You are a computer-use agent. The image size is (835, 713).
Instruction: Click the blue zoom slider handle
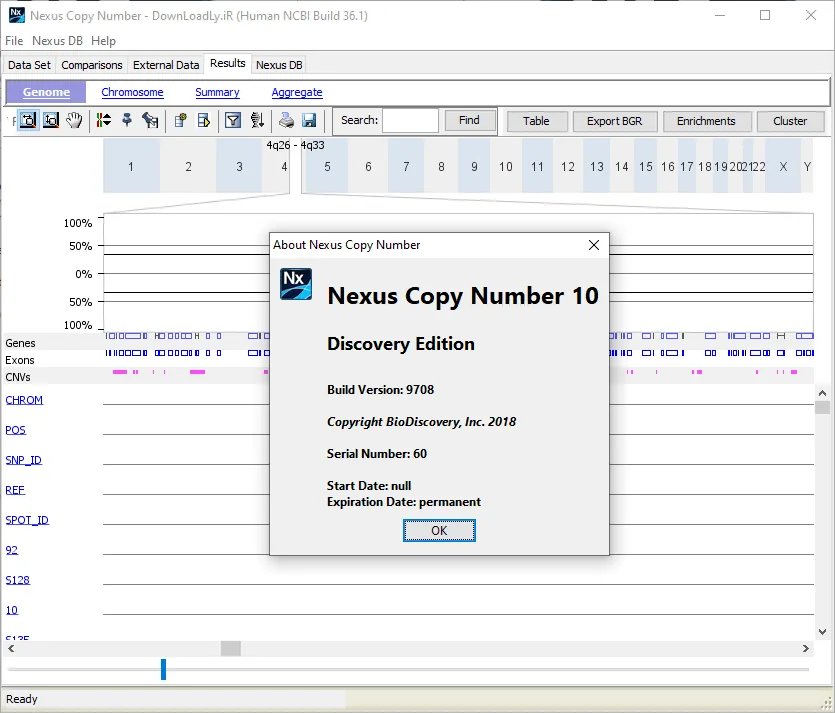(163, 669)
